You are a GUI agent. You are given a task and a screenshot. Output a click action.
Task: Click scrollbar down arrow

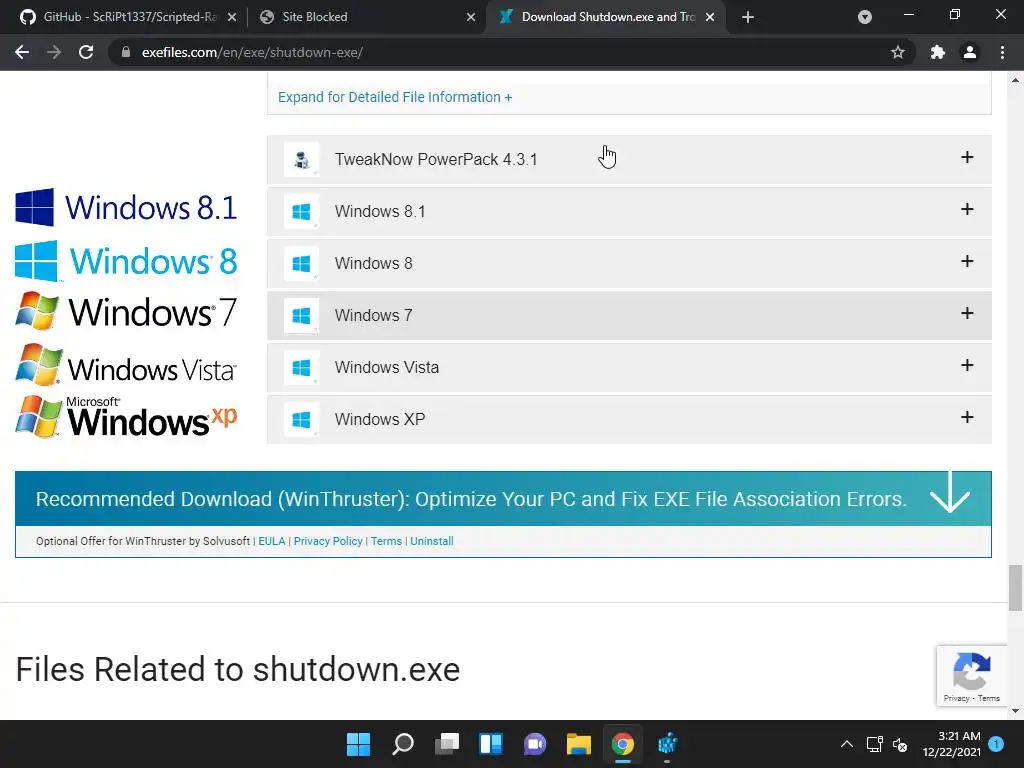coord(1015,711)
